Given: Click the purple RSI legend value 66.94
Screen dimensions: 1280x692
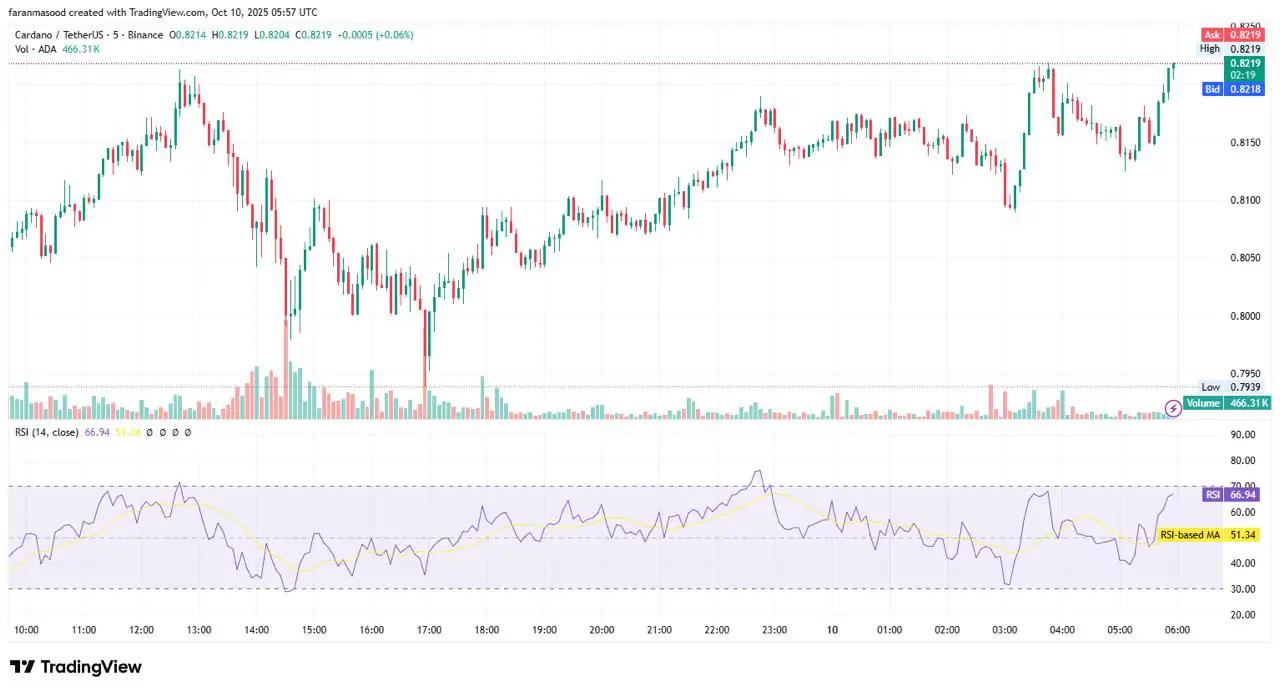Looking at the screenshot, I should [97, 432].
